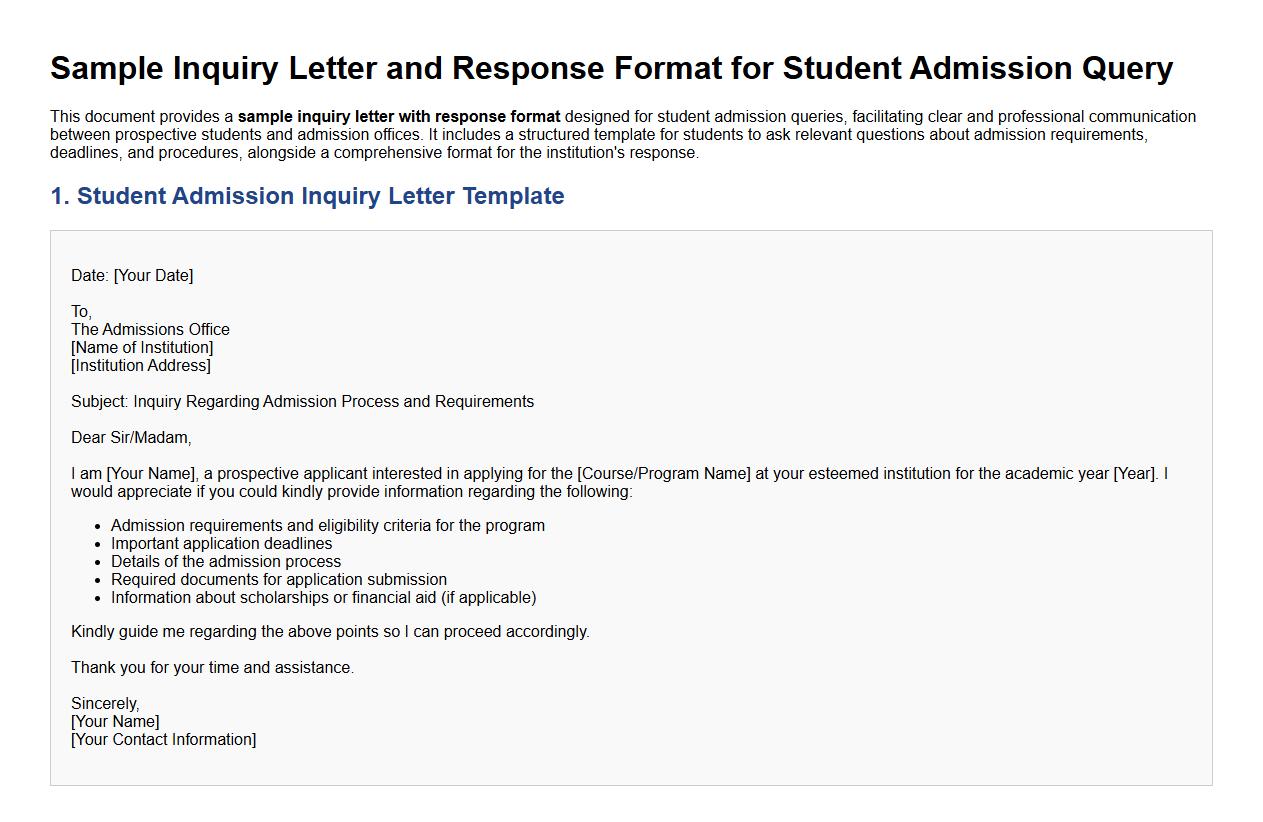Click the "Required documents for application submission" bullet
Screen dimensions: 1263x822
pos(279,580)
